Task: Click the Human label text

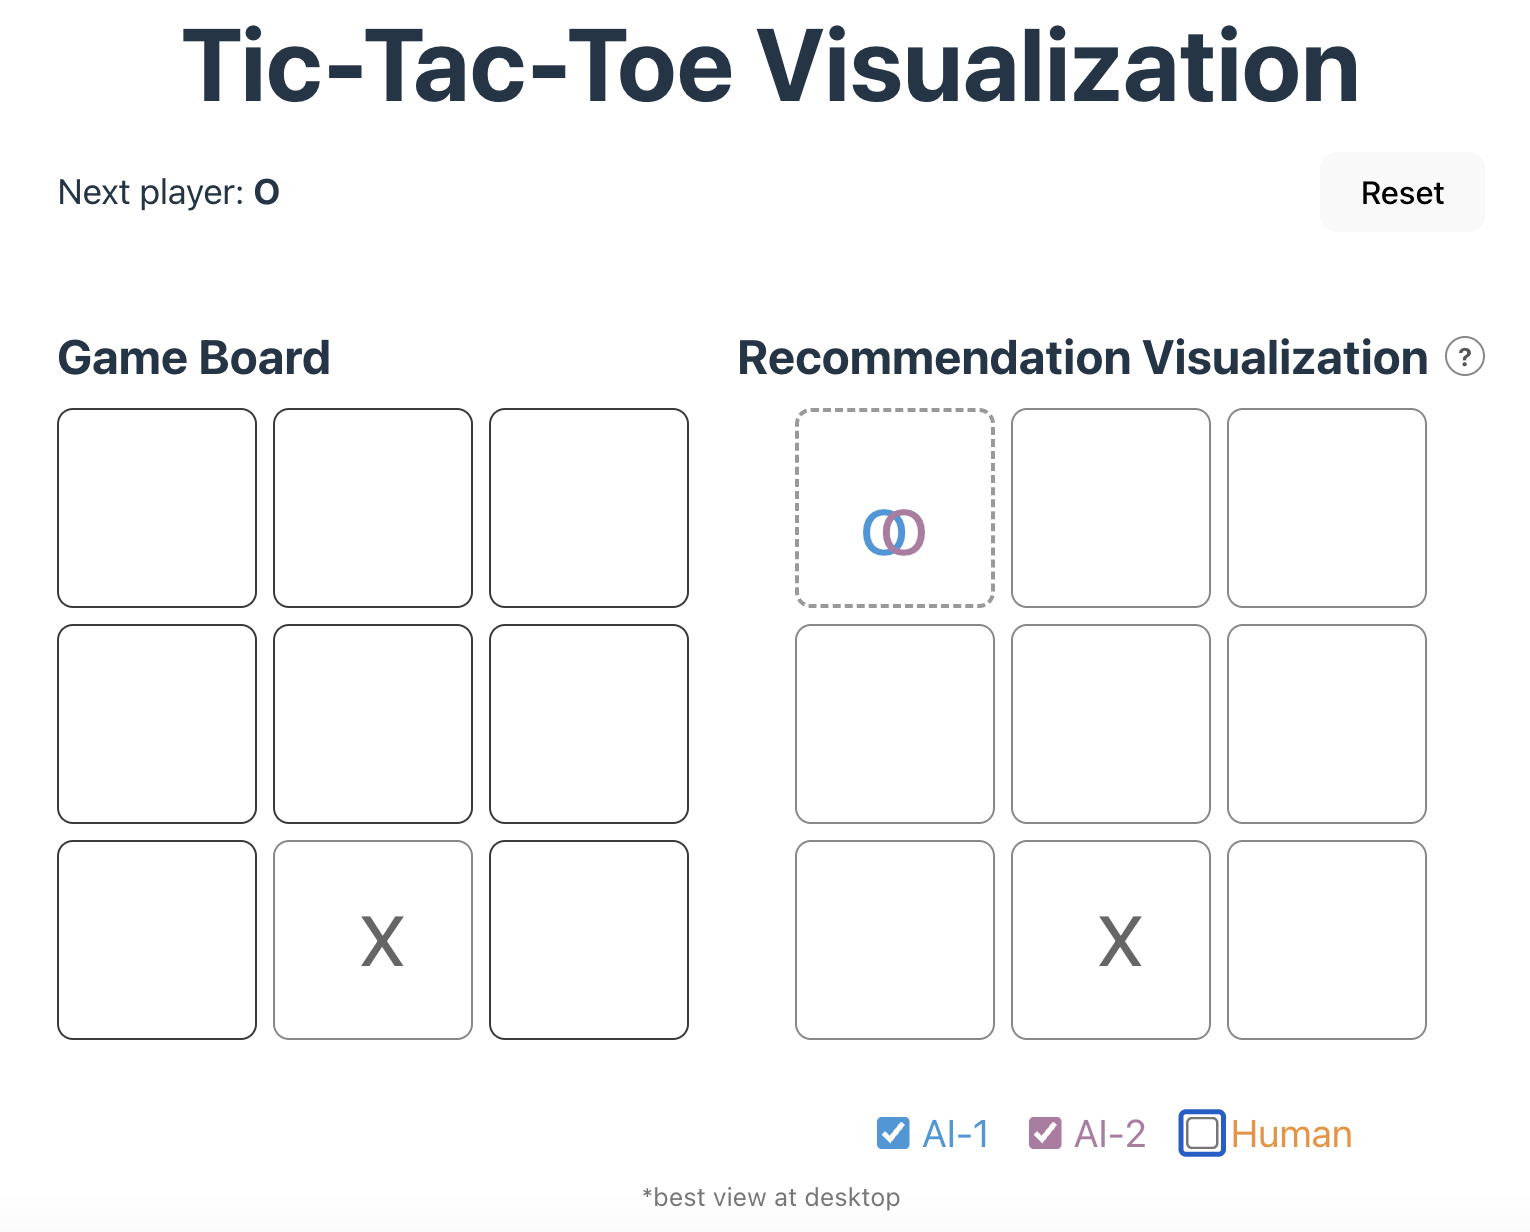Action: tap(1291, 1134)
